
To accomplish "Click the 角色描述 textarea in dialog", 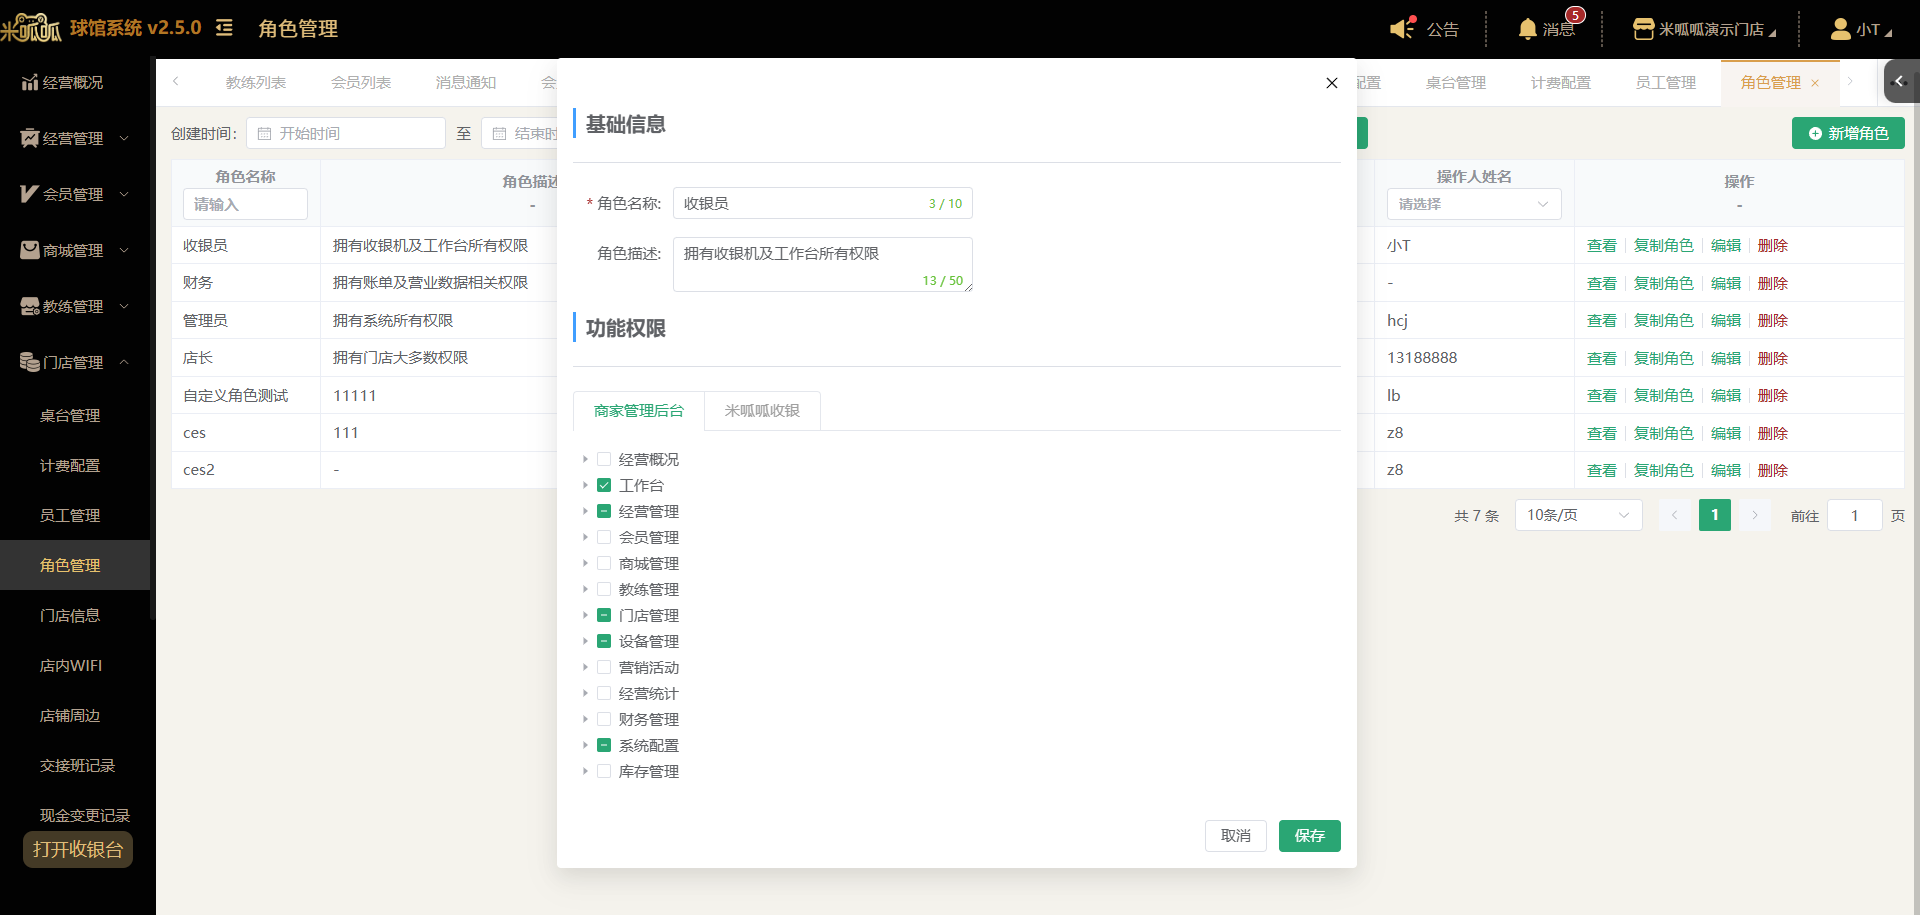I will pyautogui.click(x=822, y=264).
